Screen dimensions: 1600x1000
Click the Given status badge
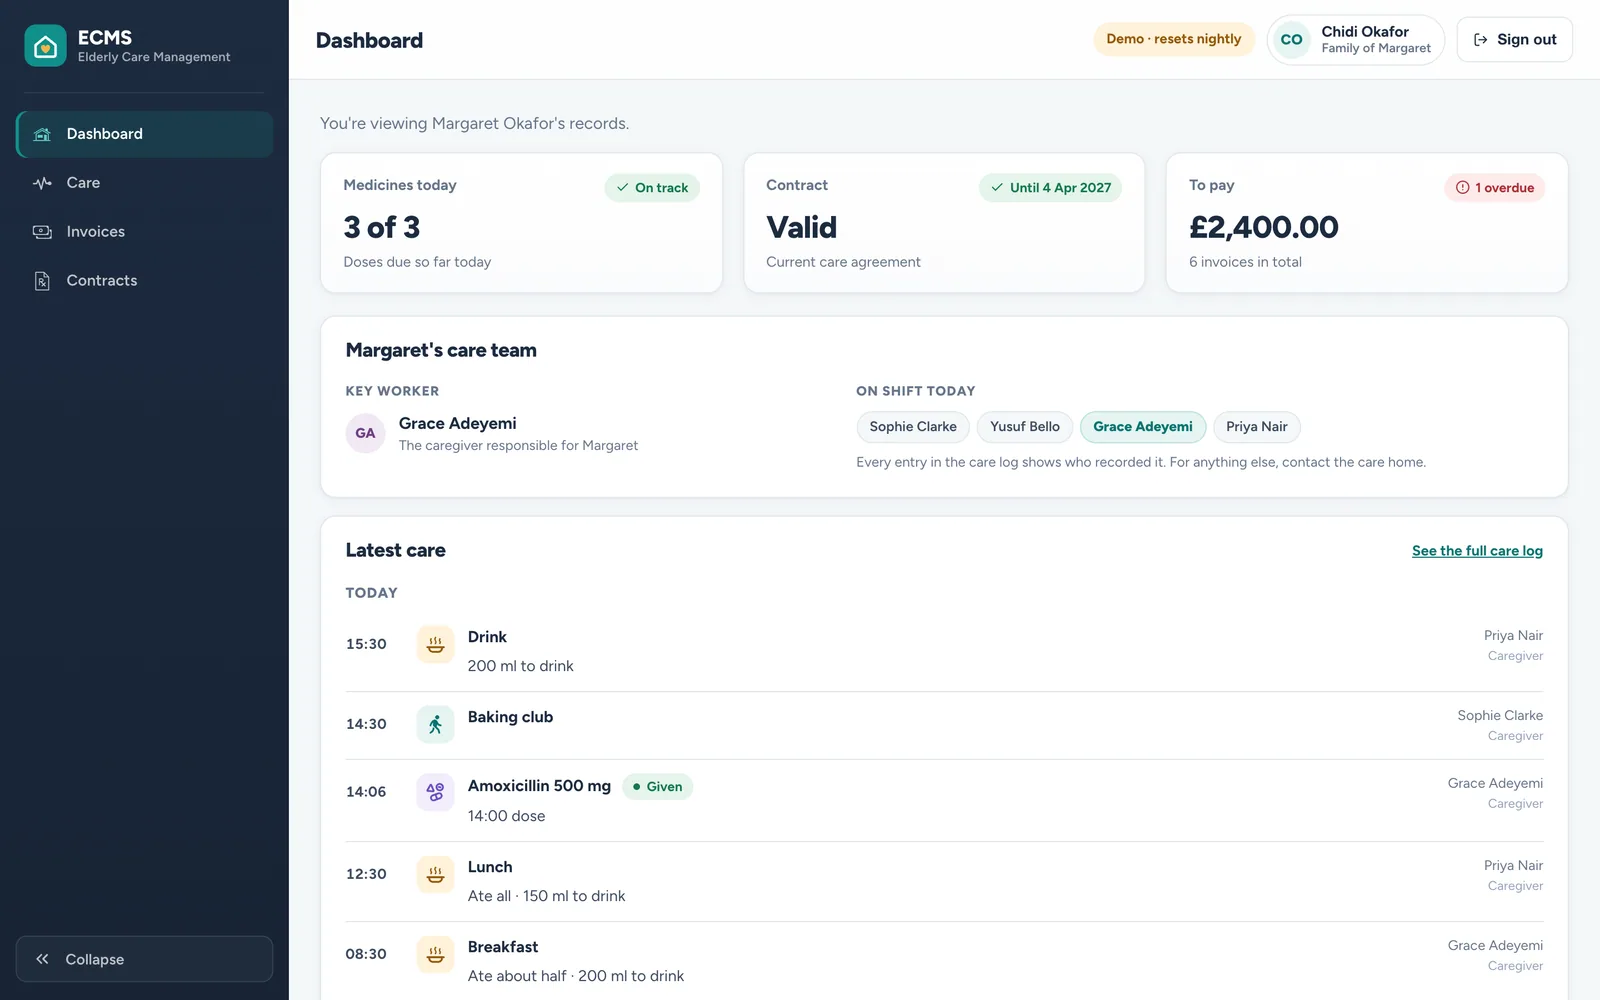[x=657, y=787]
